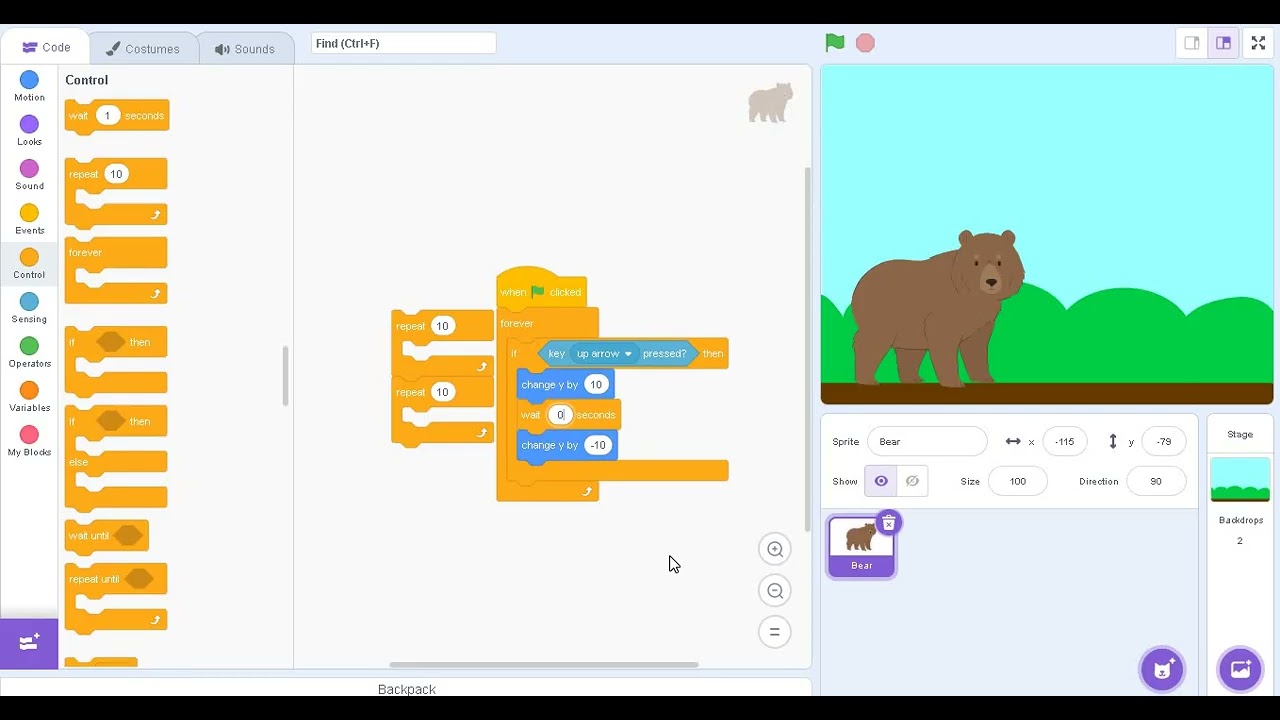Select the Control block category
This screenshot has width=1280, height=720.
[x=29, y=264]
